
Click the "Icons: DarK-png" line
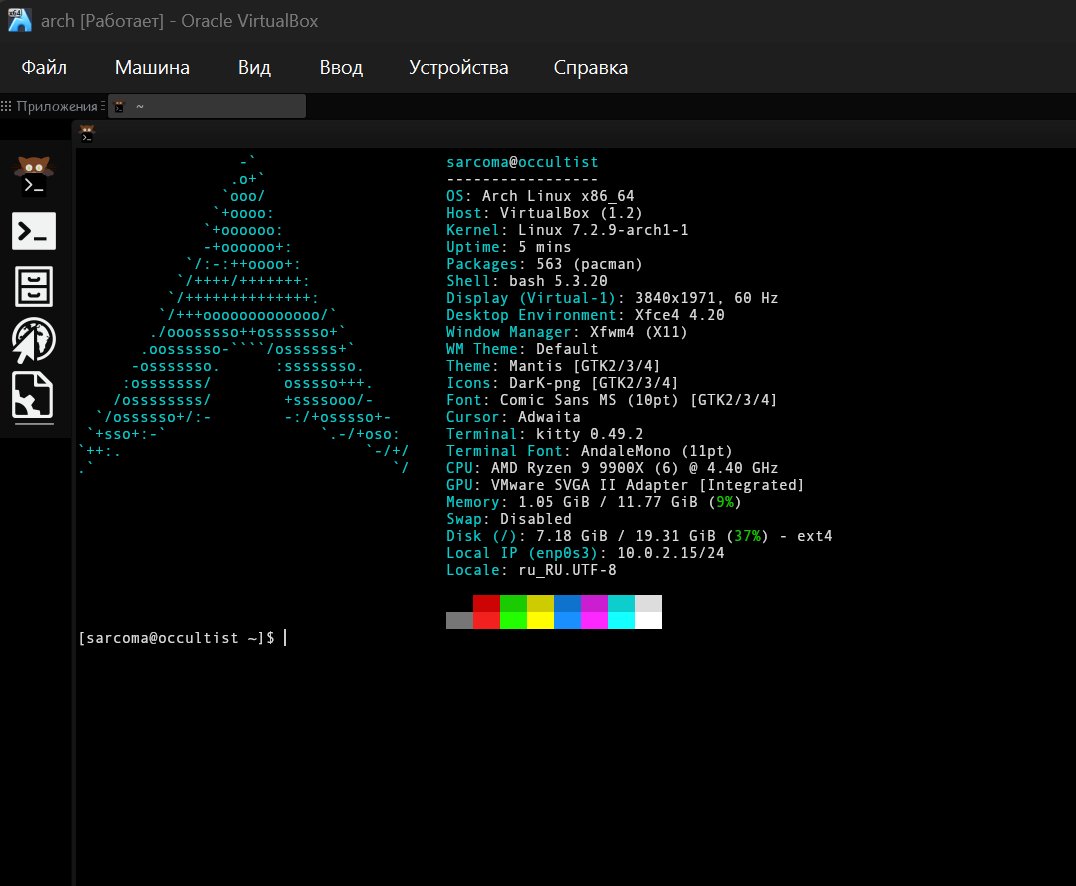pos(562,383)
